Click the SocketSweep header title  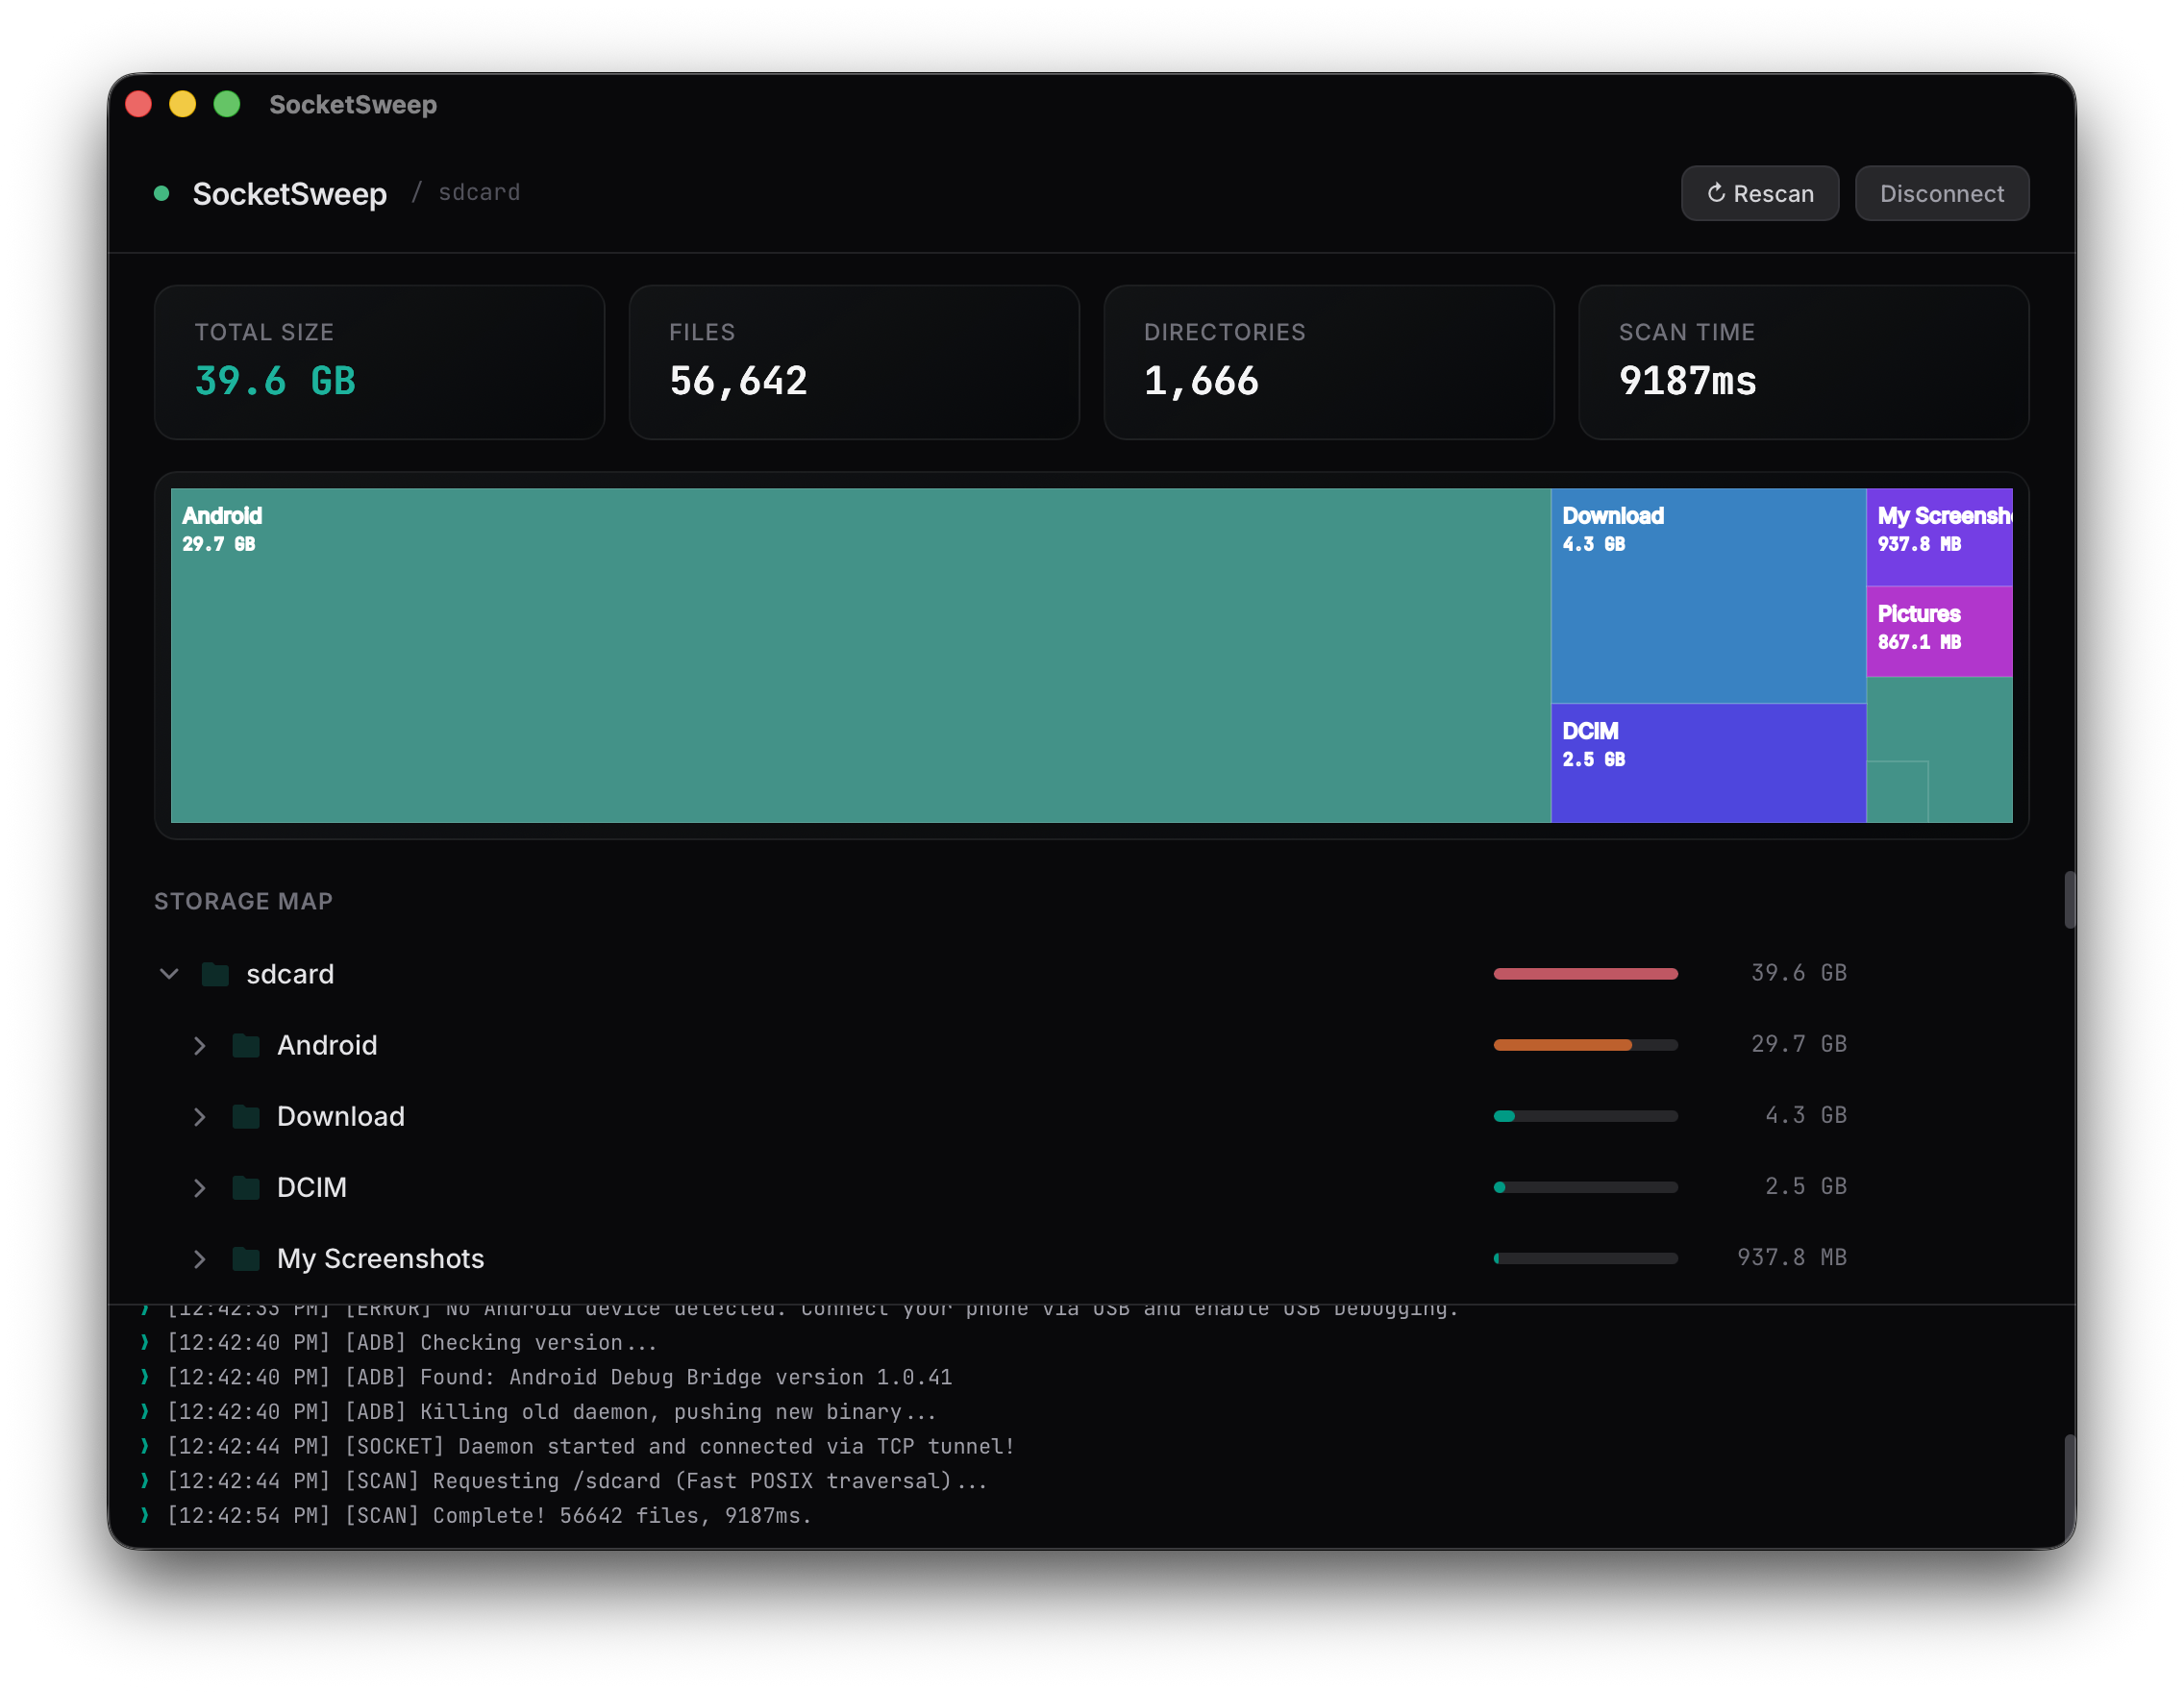tap(289, 193)
